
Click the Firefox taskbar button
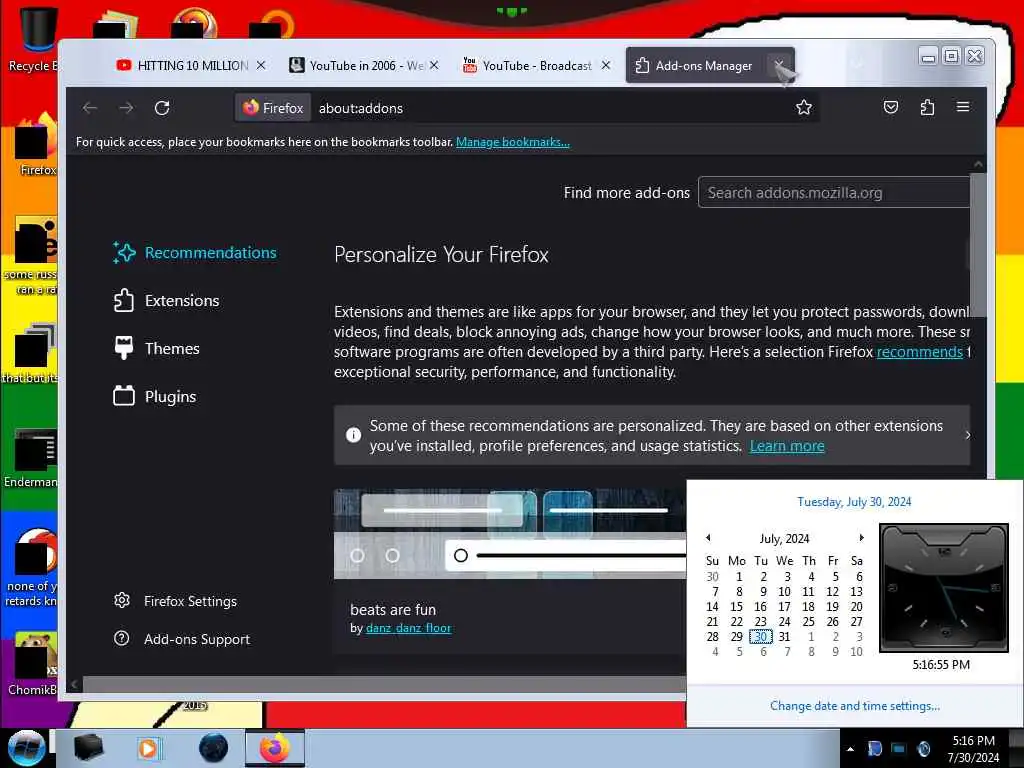click(275, 748)
